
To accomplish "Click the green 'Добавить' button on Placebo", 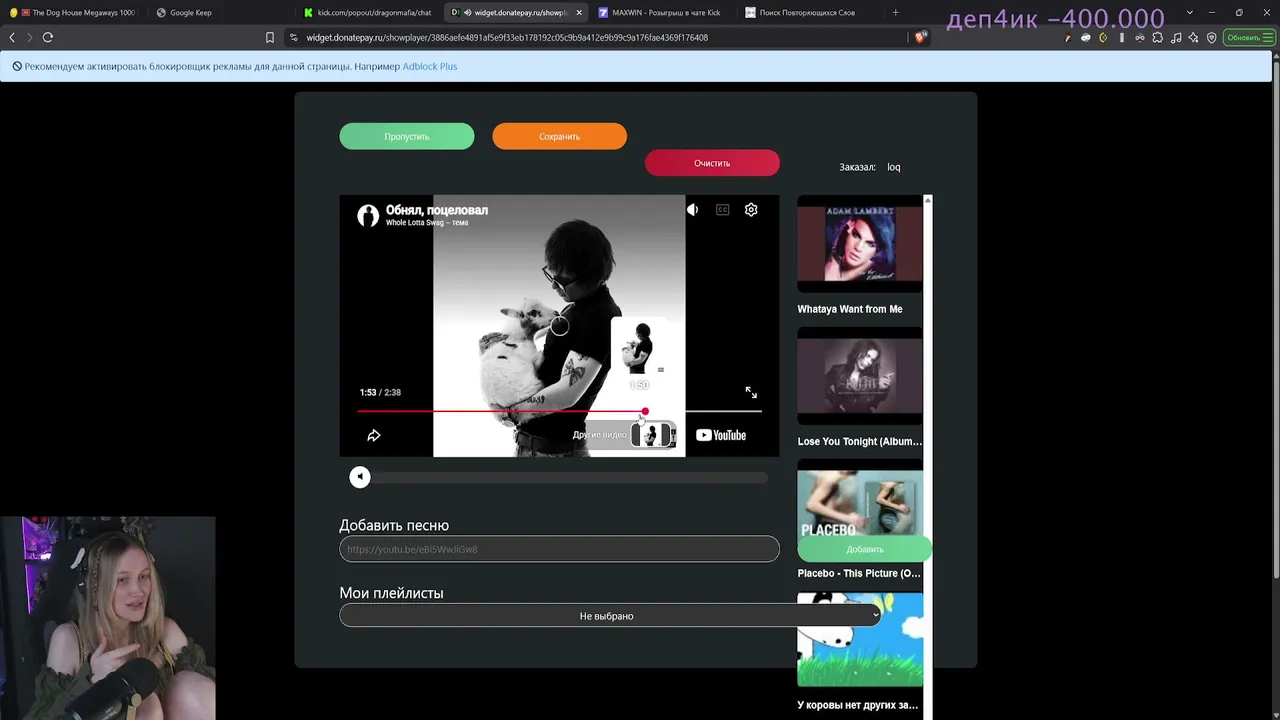I will tap(865, 549).
